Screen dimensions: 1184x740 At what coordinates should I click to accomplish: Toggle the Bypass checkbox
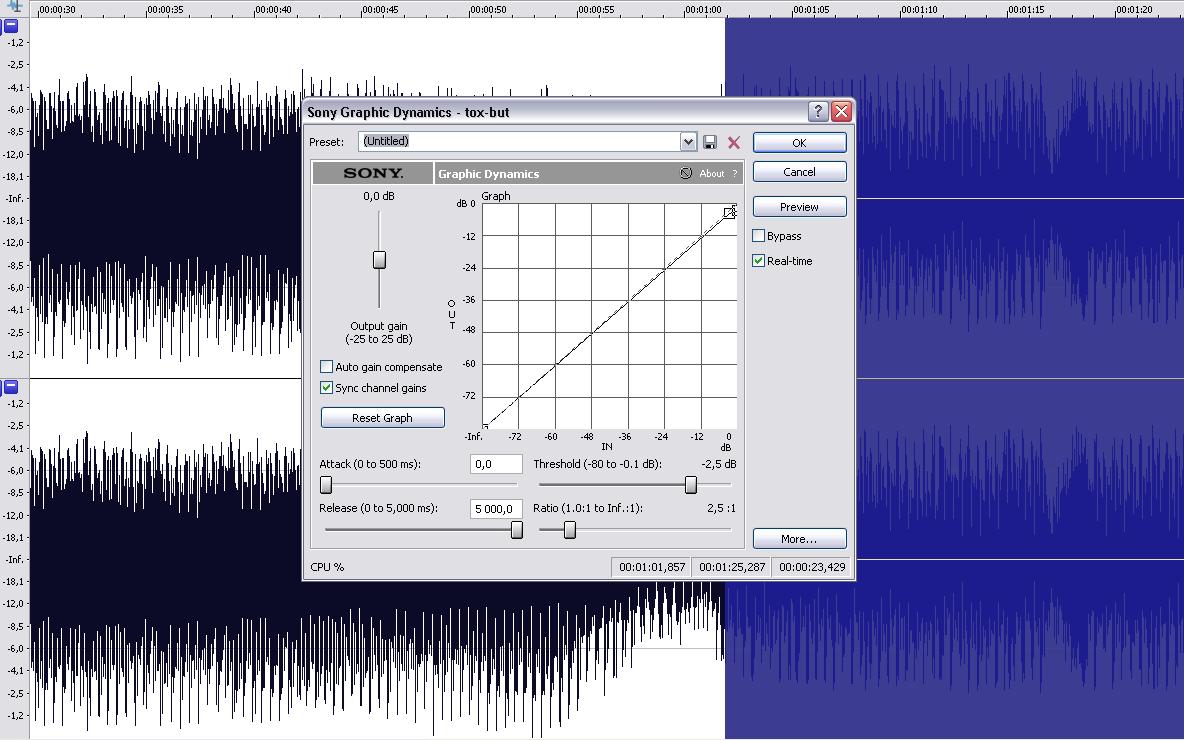(758, 236)
